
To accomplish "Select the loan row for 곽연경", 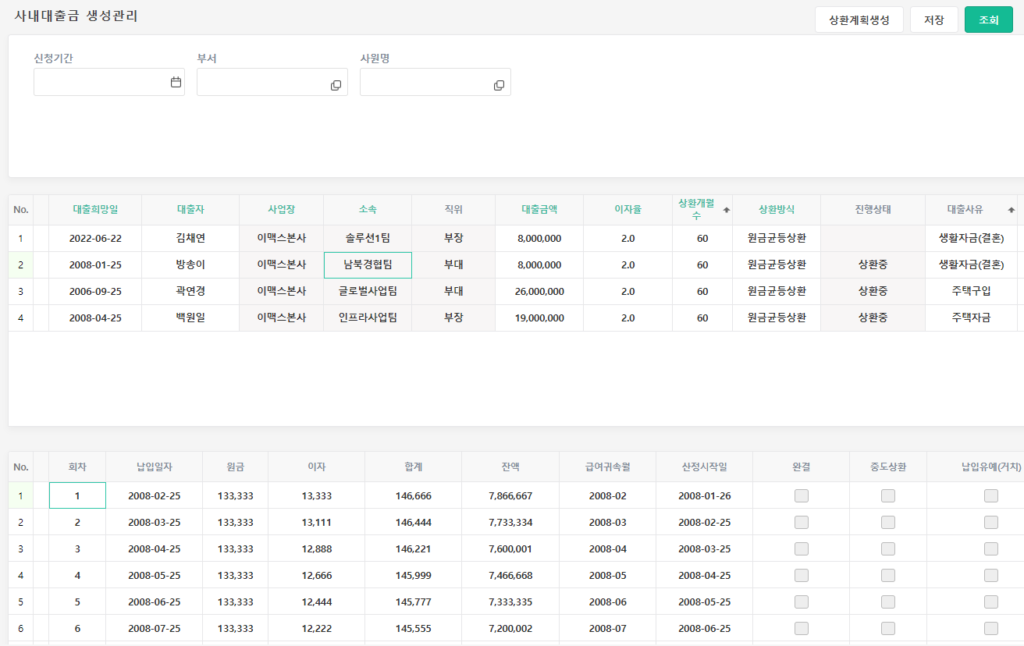I will click(190, 292).
